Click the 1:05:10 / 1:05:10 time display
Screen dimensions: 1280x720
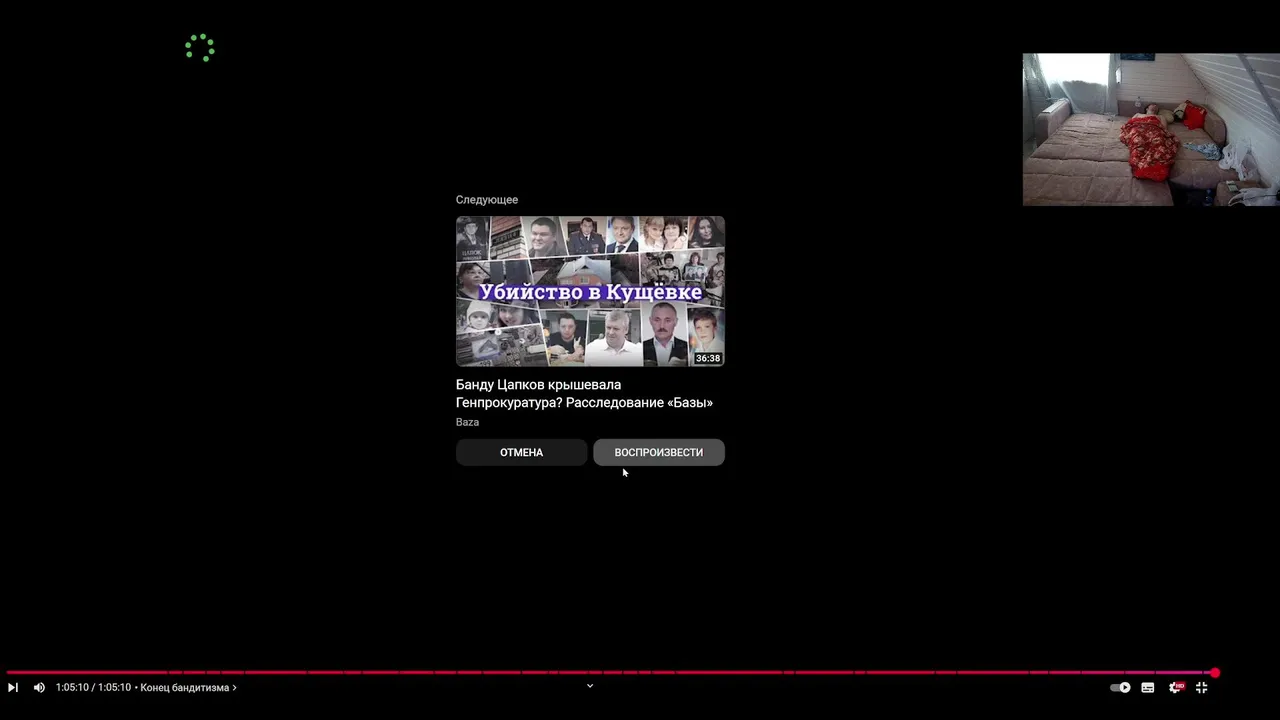point(93,687)
